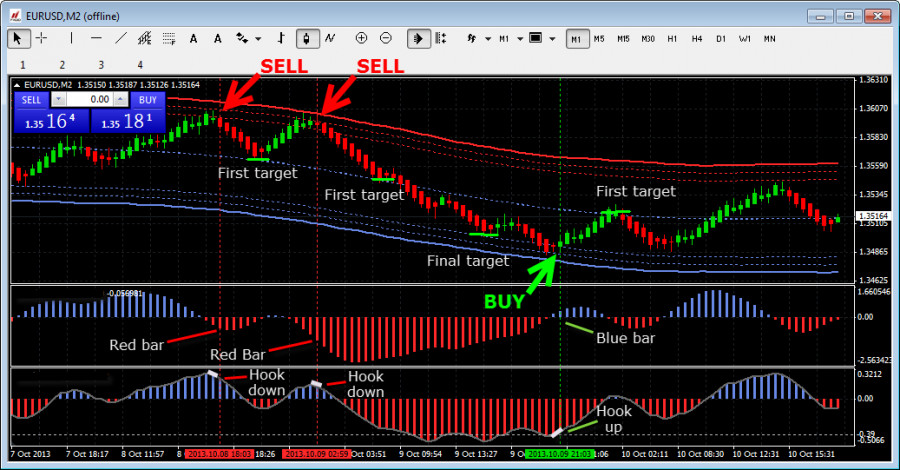The width and height of the screenshot is (900, 470).
Task: Switch to the H1 timeframe
Action: pyautogui.click(x=672, y=39)
